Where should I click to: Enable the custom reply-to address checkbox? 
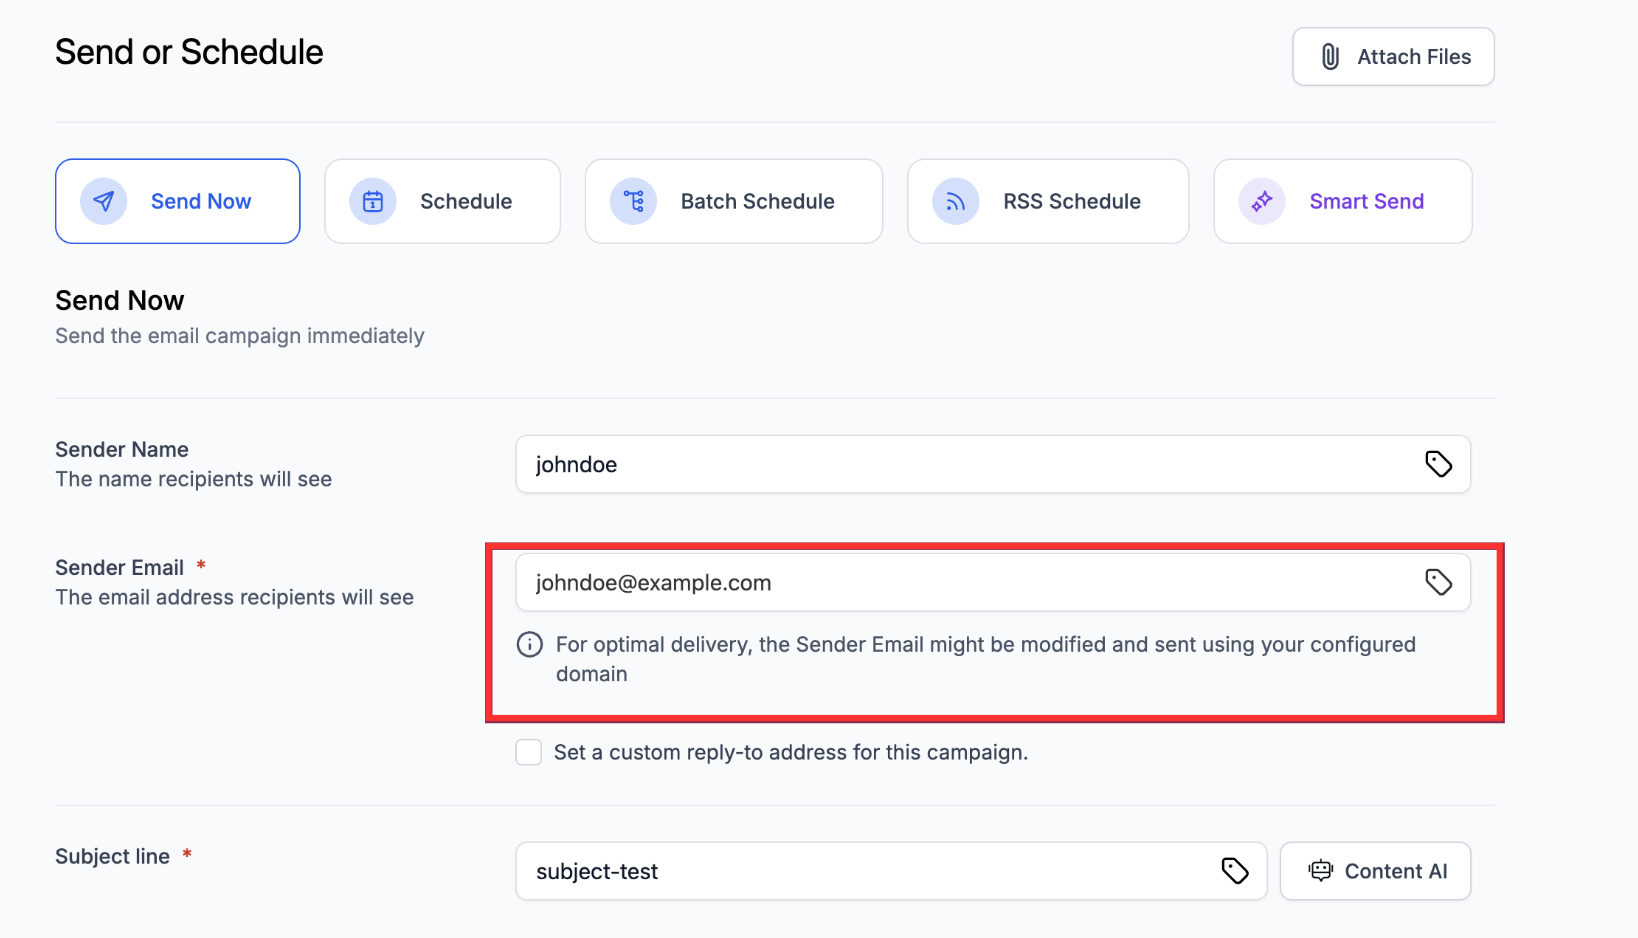(529, 752)
